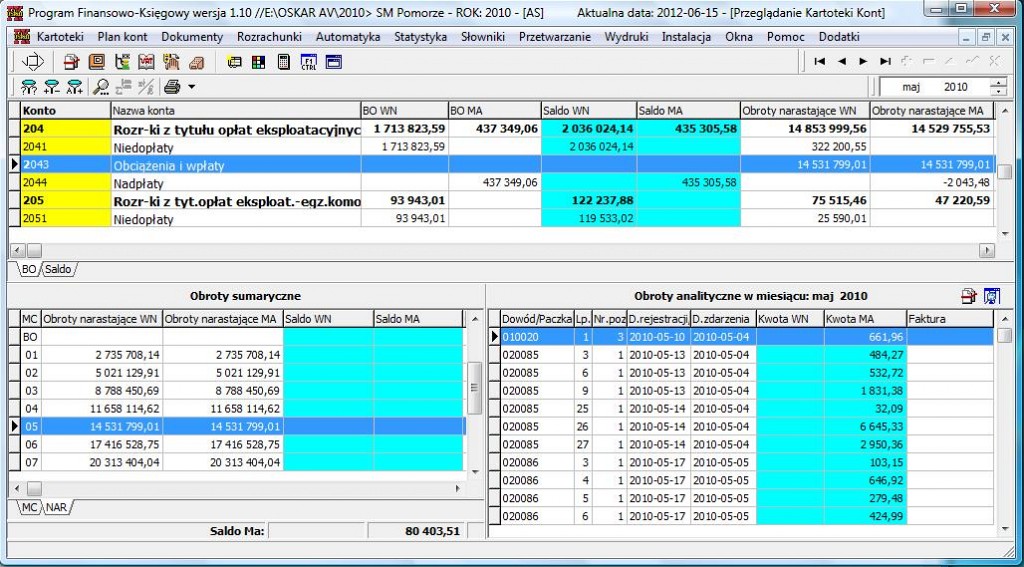The image size is (1024, 567).
Task: Click the F1 CTRL help icon
Action: 308,62
